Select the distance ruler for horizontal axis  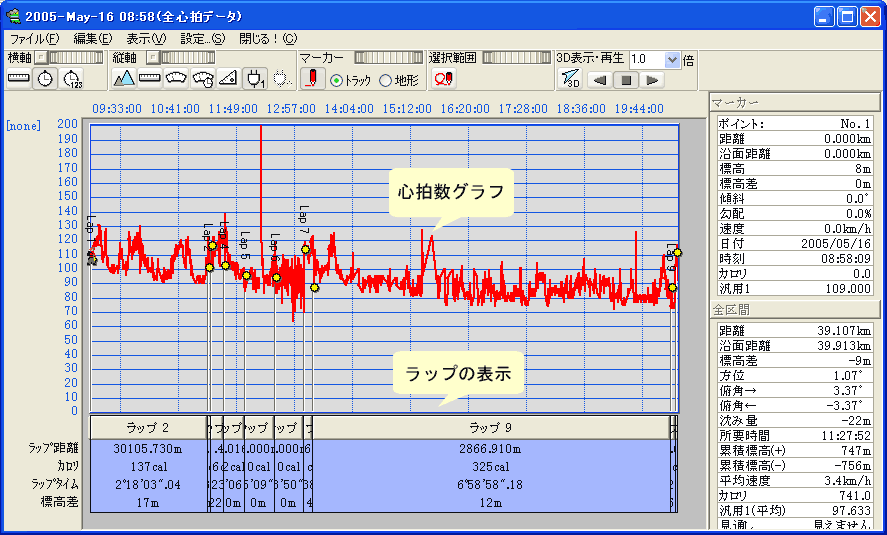pyautogui.click(x=19, y=79)
